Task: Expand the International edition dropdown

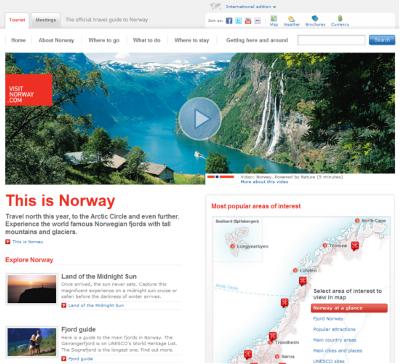Action: pos(251,7)
